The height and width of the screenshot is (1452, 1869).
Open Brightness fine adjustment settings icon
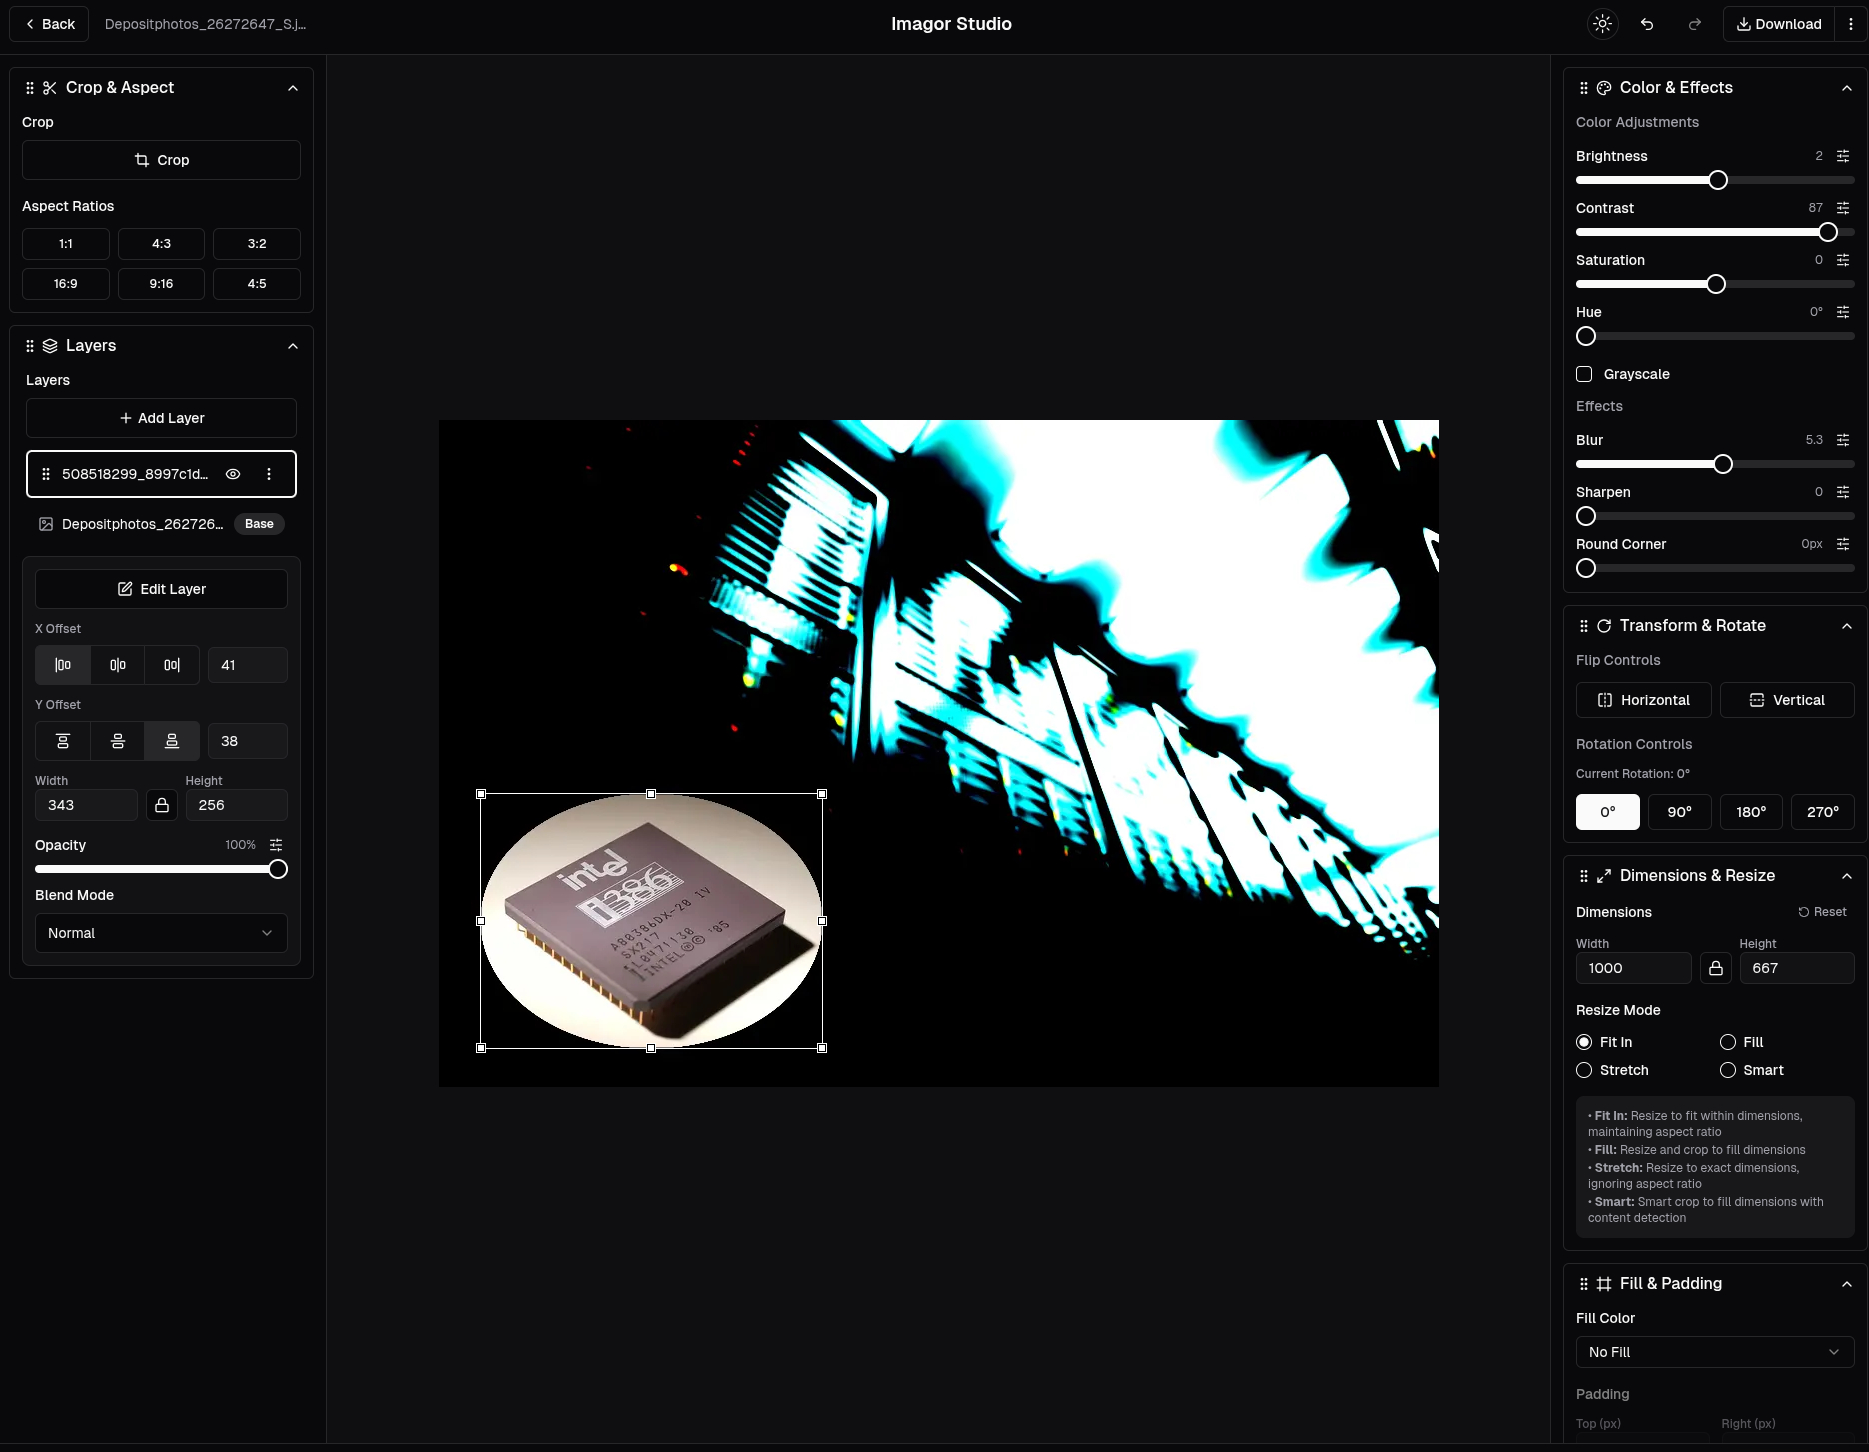[x=1843, y=156]
